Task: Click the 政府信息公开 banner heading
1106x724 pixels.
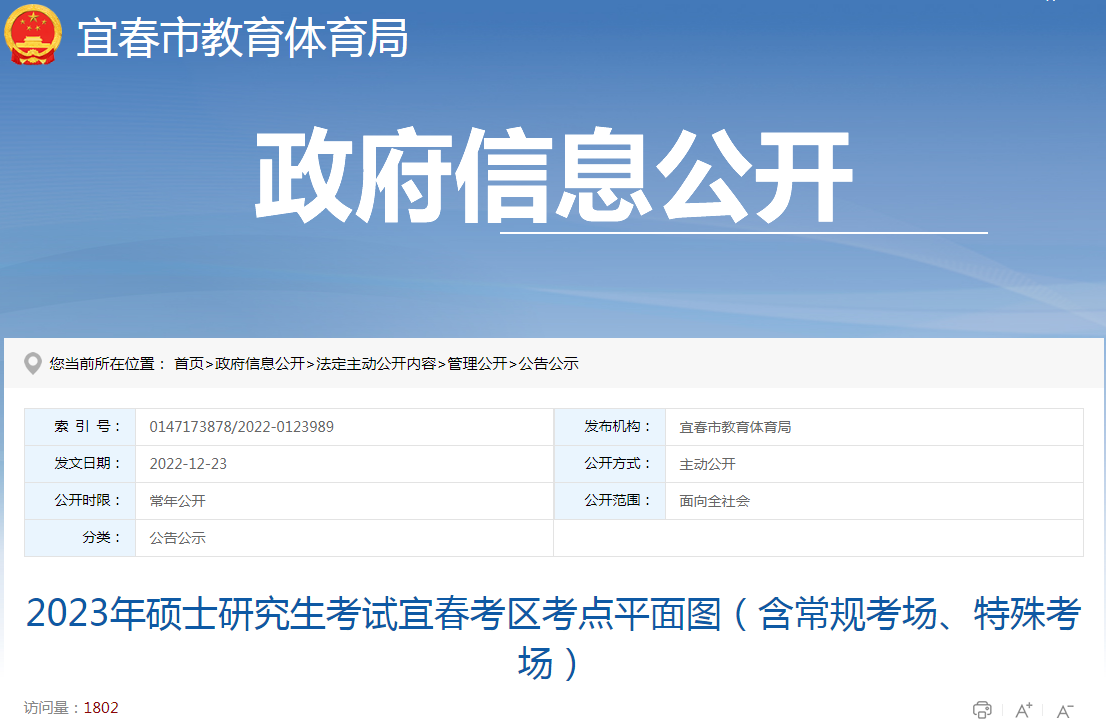Action: [x=554, y=176]
